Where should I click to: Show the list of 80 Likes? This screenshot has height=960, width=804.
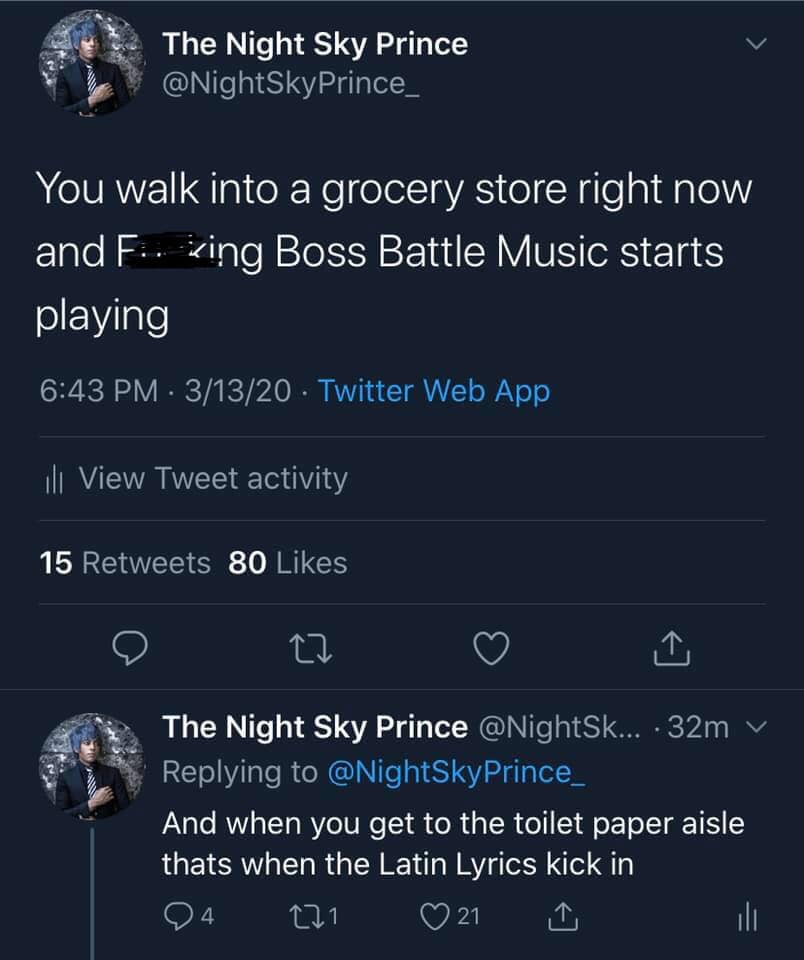287,563
